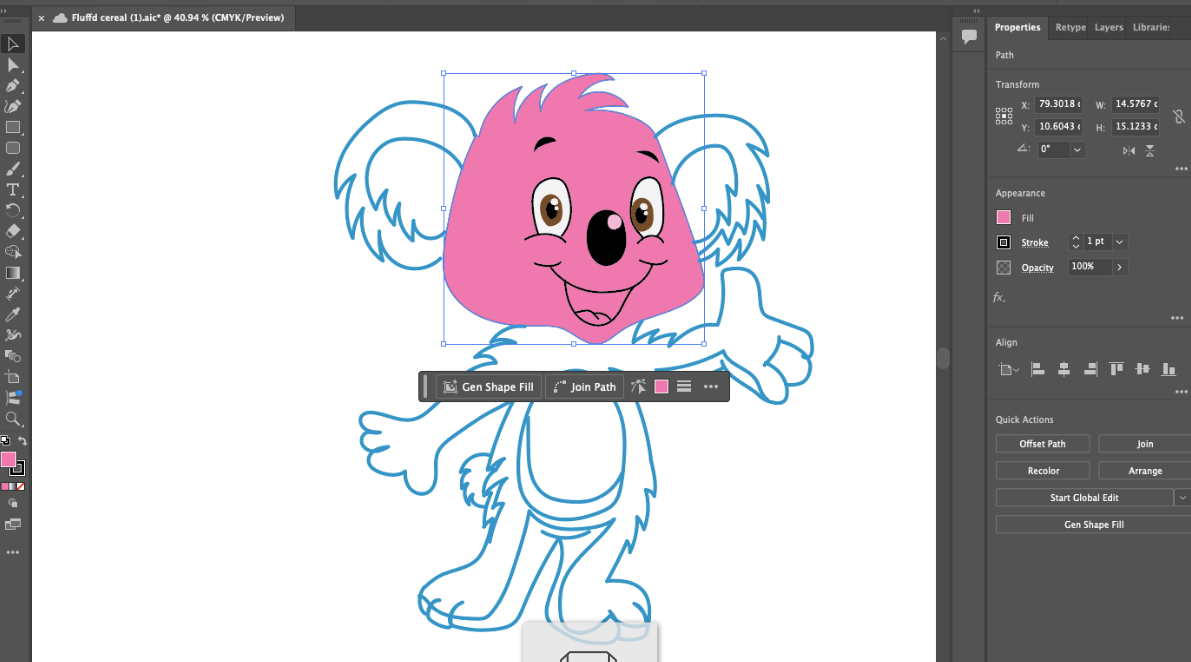Select the Rotate tool
The image size is (1191, 662).
click(x=13, y=210)
